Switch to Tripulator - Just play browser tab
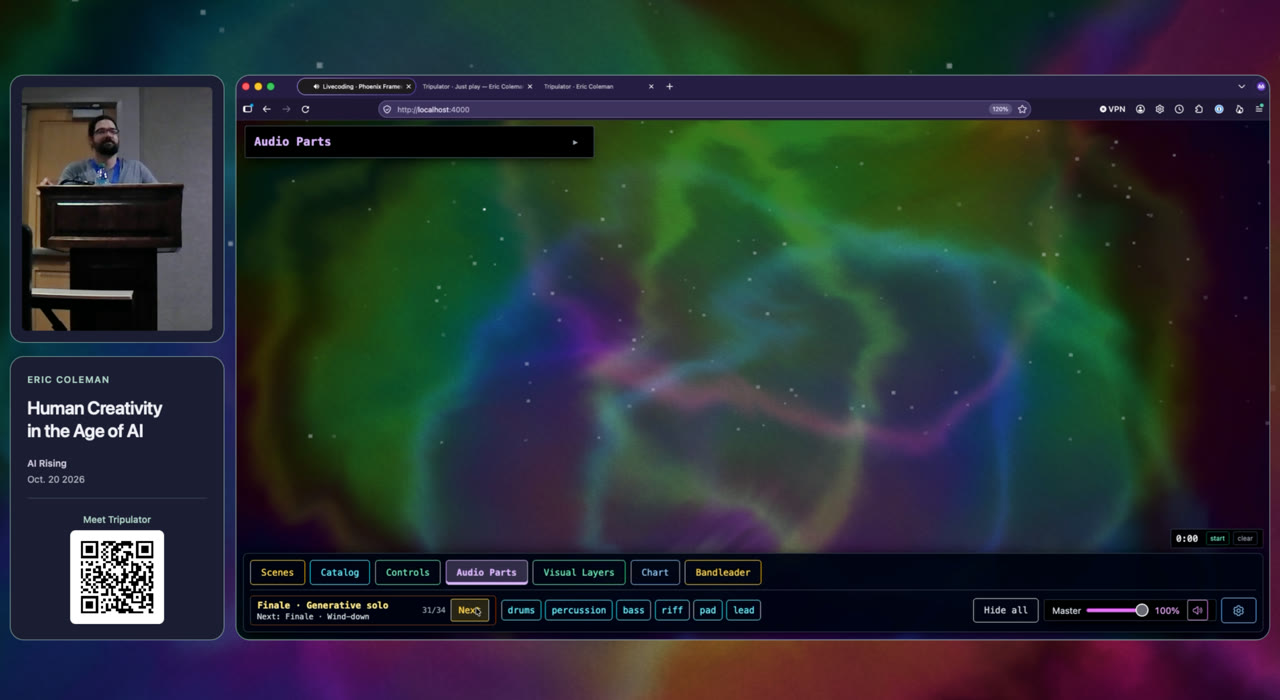 (476, 87)
